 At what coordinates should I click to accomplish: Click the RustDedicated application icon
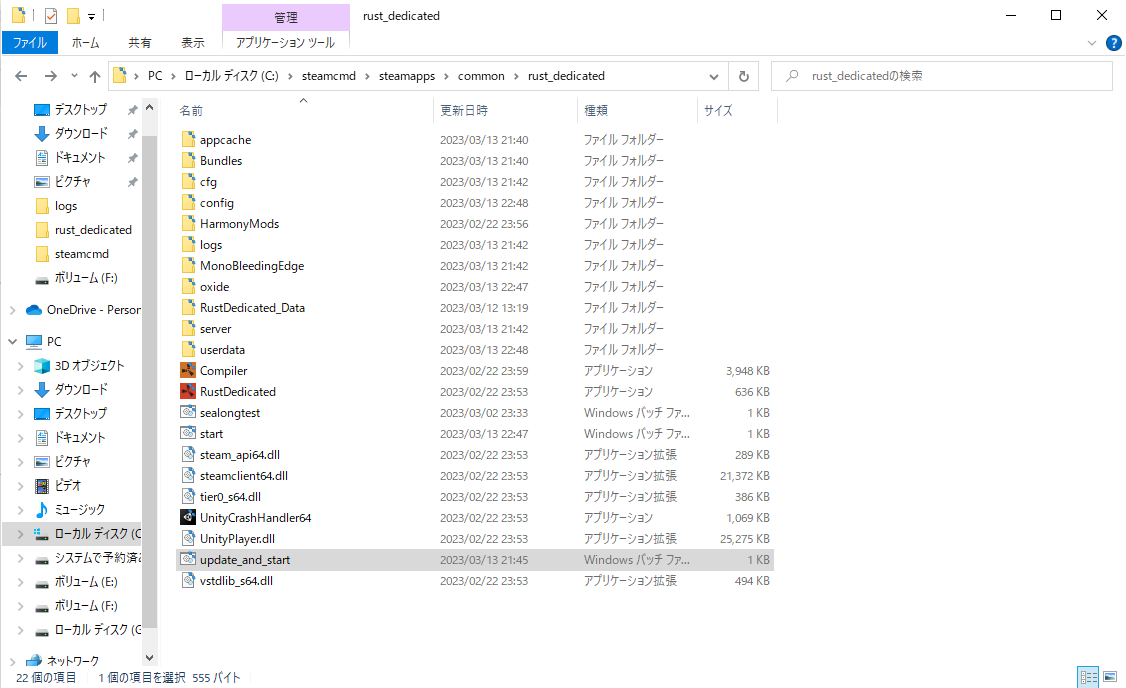pyautogui.click(x=188, y=391)
